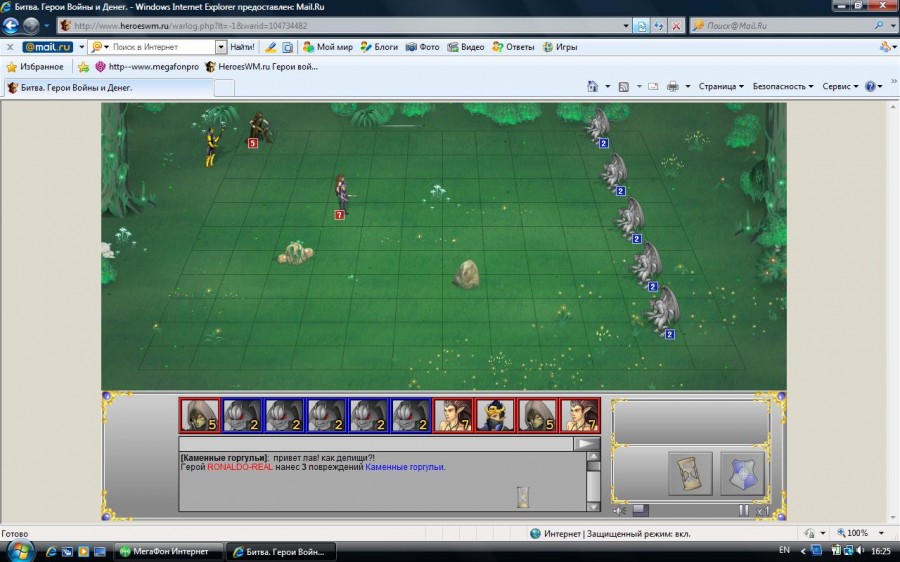Open search provider dropdown arrow
Viewport: 900px width, 562px height.
point(893,26)
